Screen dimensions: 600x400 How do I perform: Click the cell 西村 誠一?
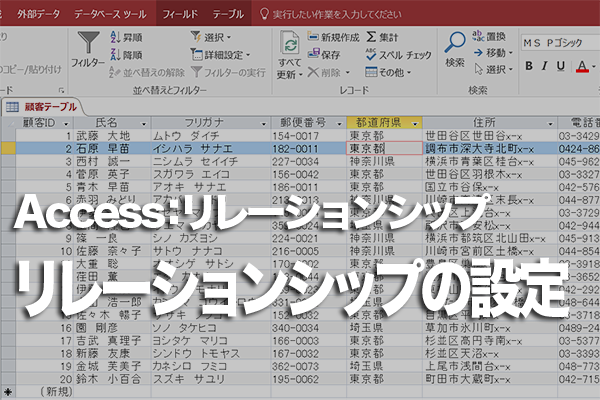[112, 162]
